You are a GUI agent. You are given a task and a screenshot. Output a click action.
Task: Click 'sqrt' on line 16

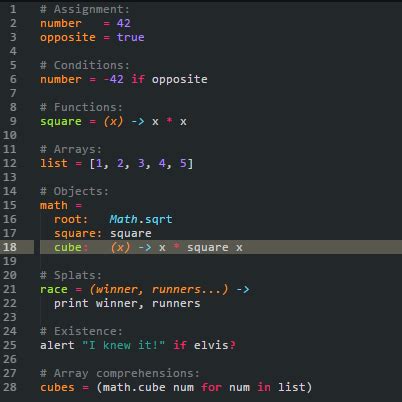coord(159,220)
